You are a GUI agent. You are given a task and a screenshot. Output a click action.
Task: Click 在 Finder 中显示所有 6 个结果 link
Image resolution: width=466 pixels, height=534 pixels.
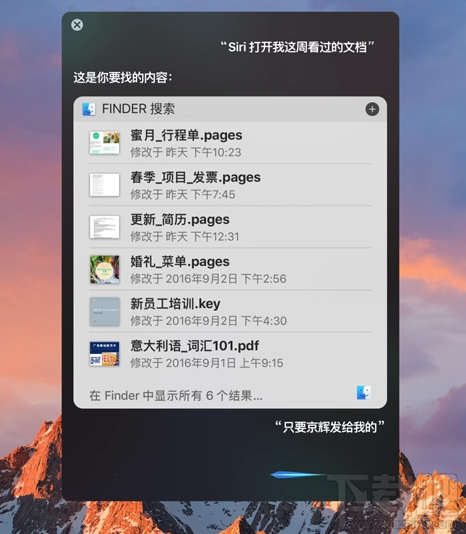point(176,396)
